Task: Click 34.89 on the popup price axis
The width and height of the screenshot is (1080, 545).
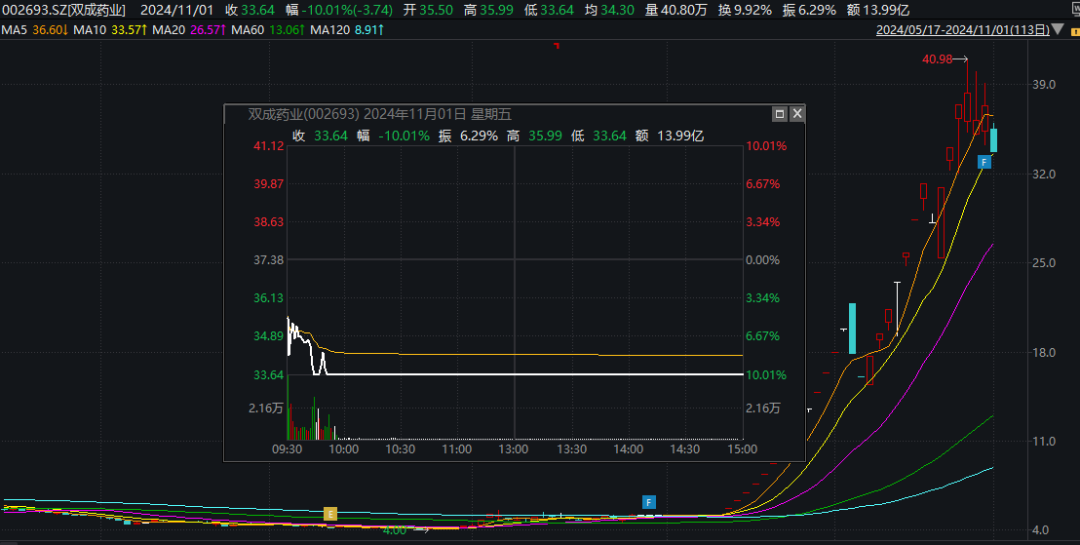Action: coord(269,336)
